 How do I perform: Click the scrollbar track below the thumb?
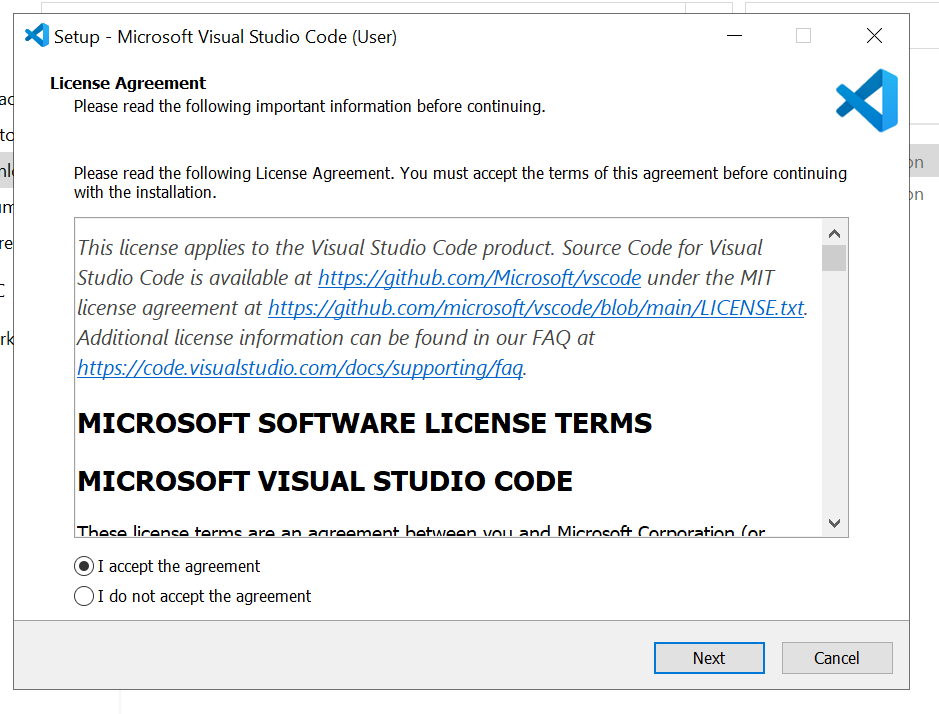click(x=834, y=391)
